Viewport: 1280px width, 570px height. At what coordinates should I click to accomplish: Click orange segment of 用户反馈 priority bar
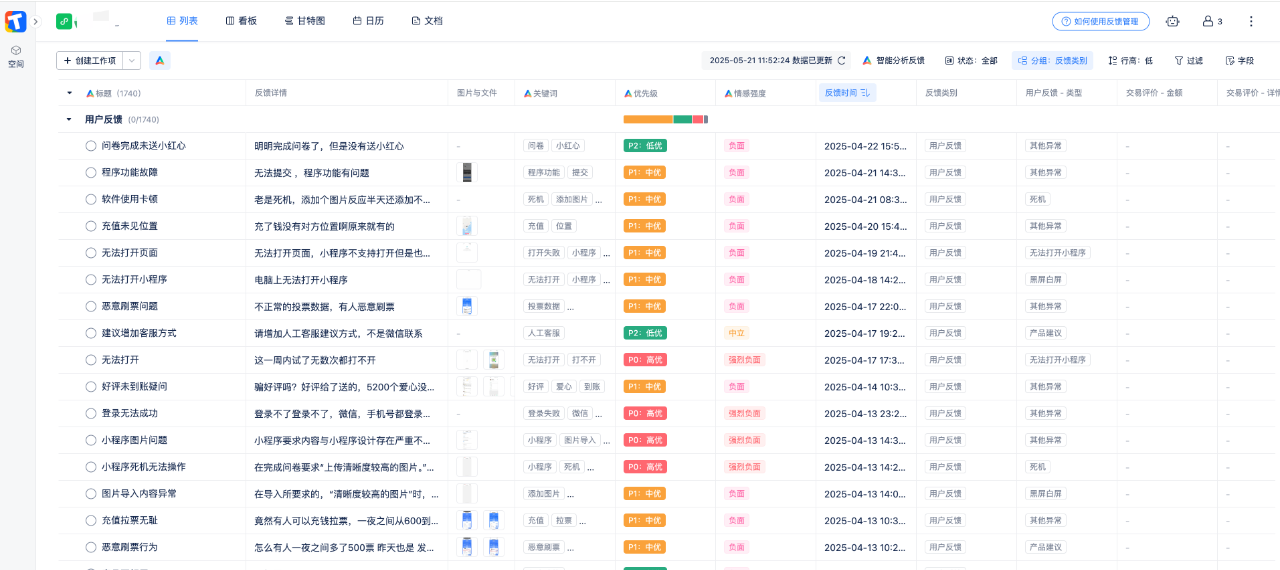648,120
